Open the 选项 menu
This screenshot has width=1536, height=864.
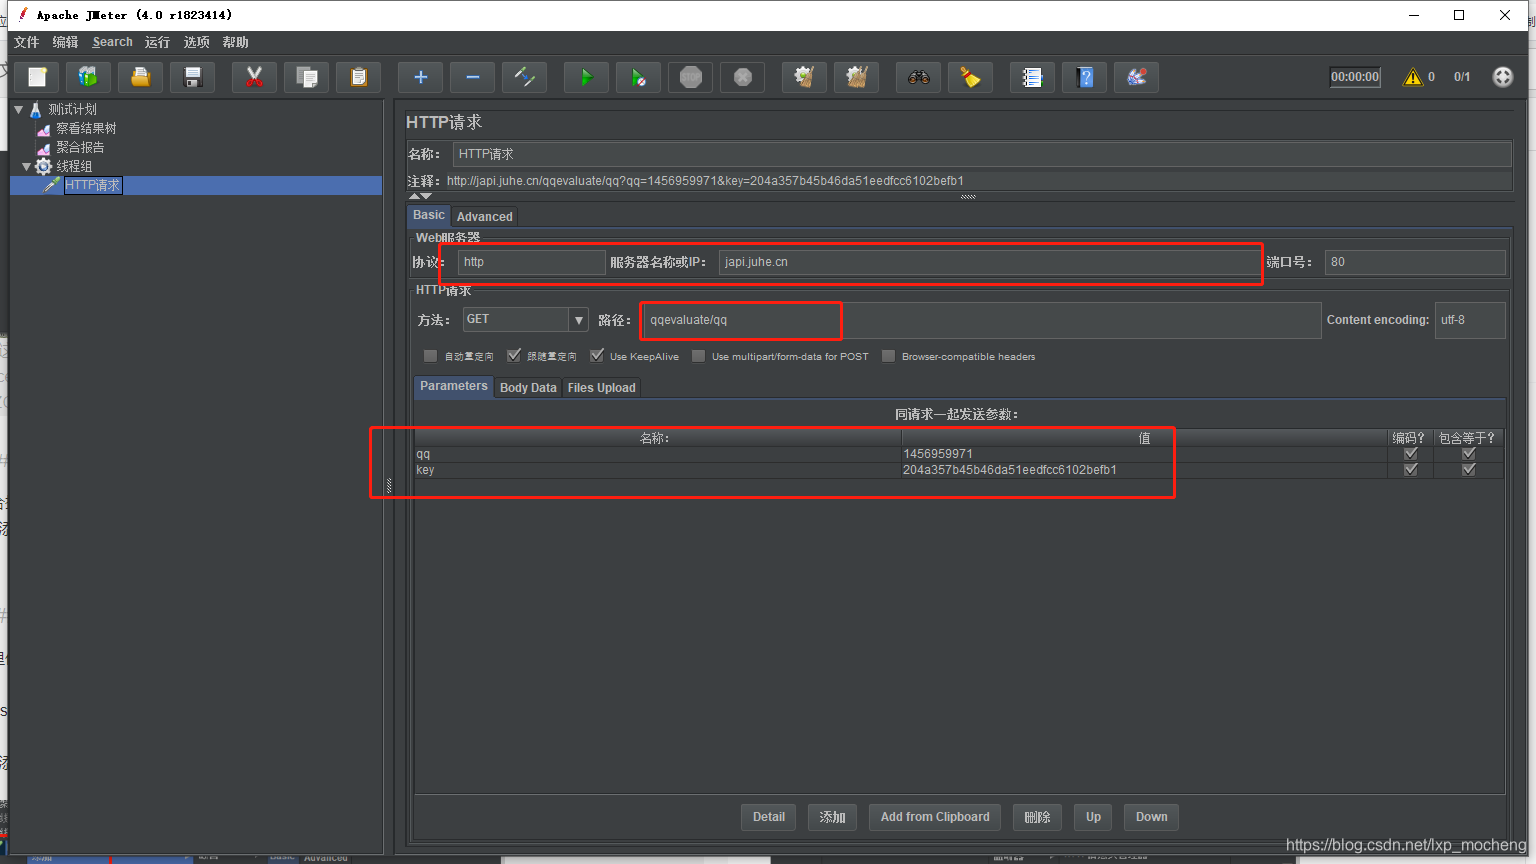[x=197, y=42]
